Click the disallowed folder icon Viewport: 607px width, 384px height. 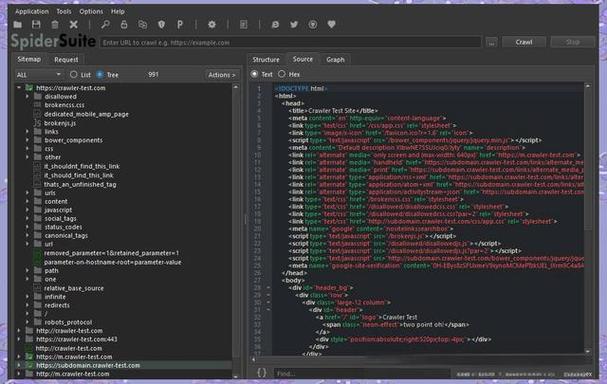coord(38,96)
